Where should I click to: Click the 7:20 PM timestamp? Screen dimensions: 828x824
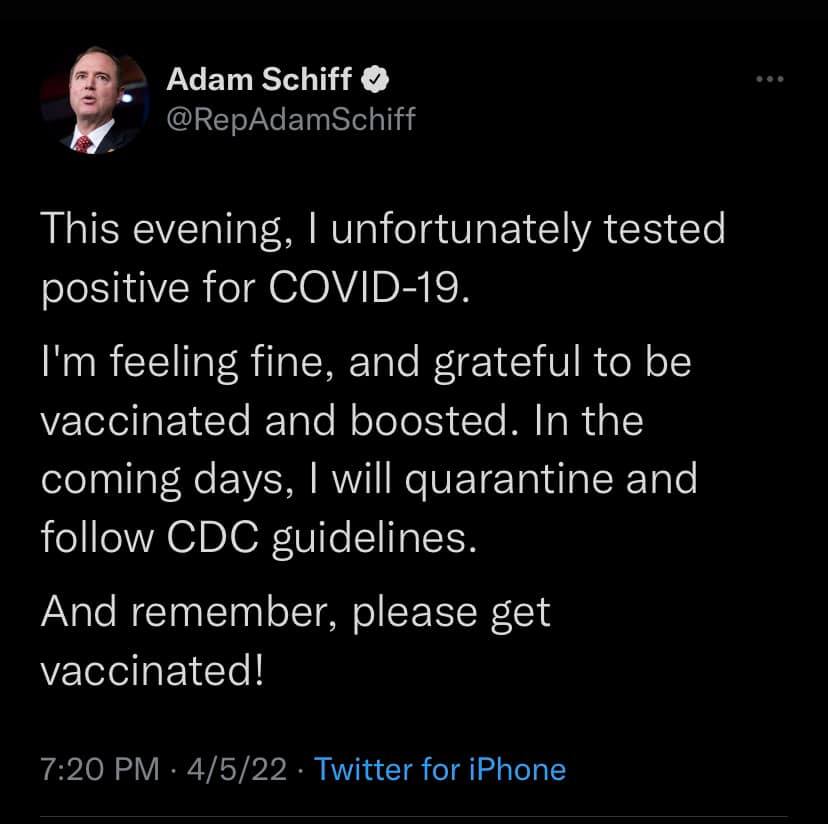click(x=99, y=769)
